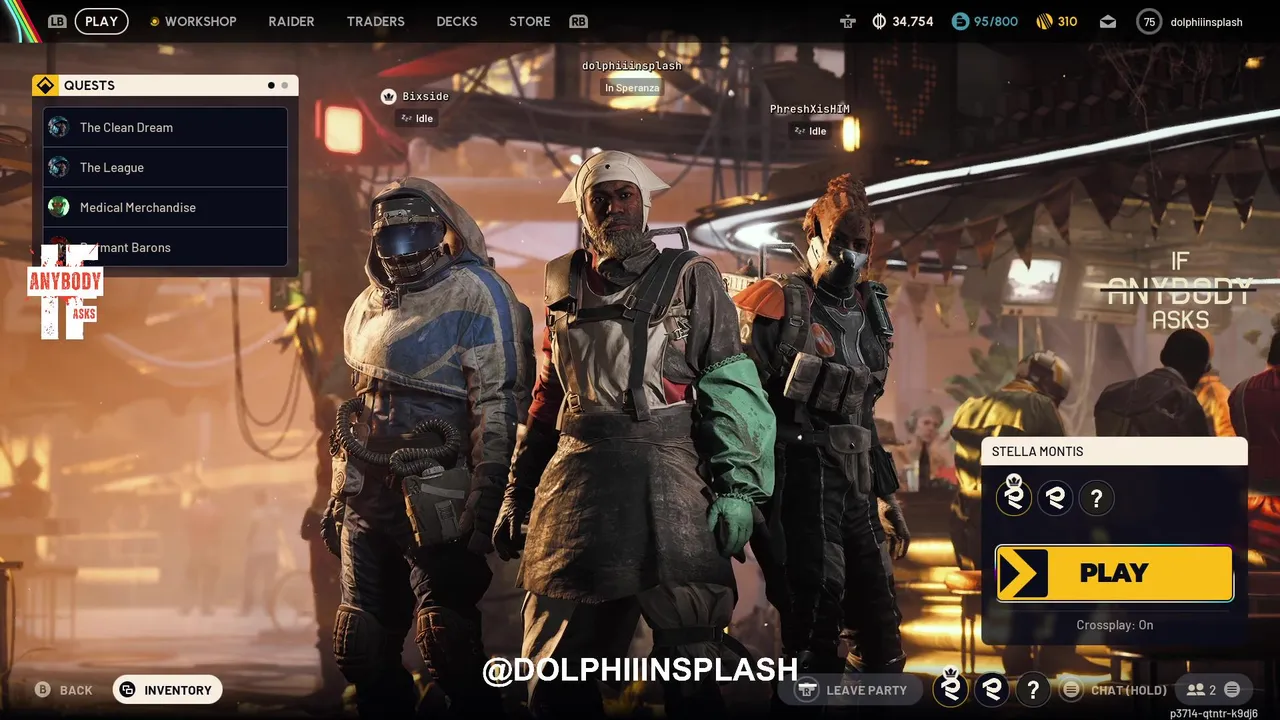Open the dolphiiinsplash profile name in top bar
1280x720 pixels.
[1206, 22]
